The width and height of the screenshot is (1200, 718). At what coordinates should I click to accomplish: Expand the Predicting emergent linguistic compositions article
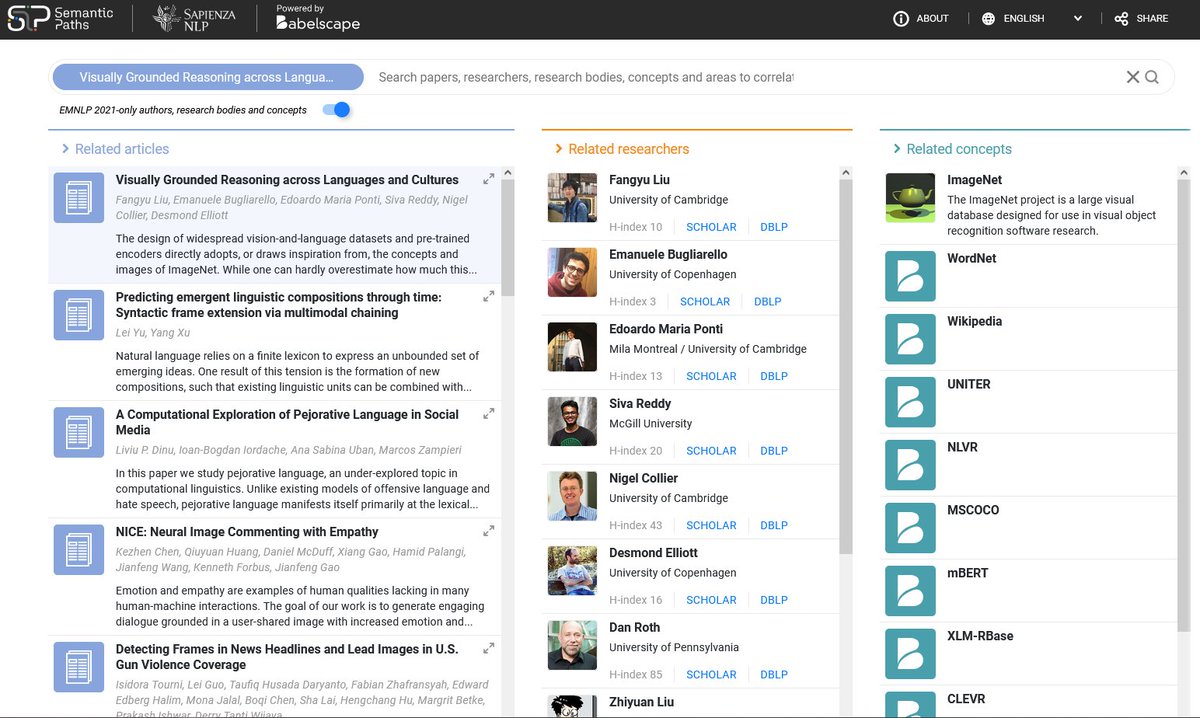coord(489,297)
